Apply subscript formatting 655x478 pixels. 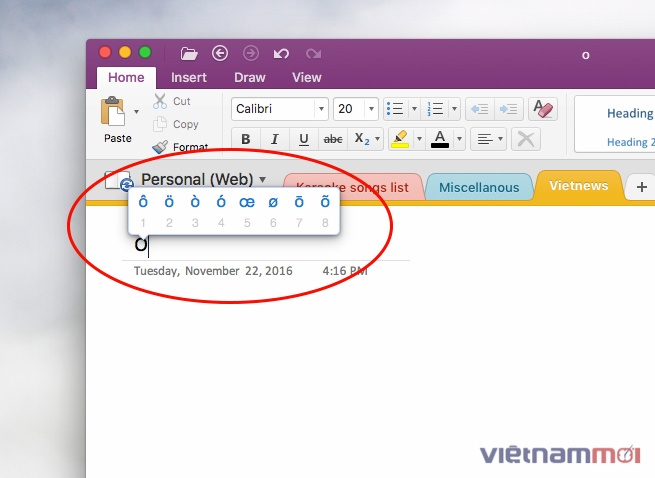coord(361,139)
